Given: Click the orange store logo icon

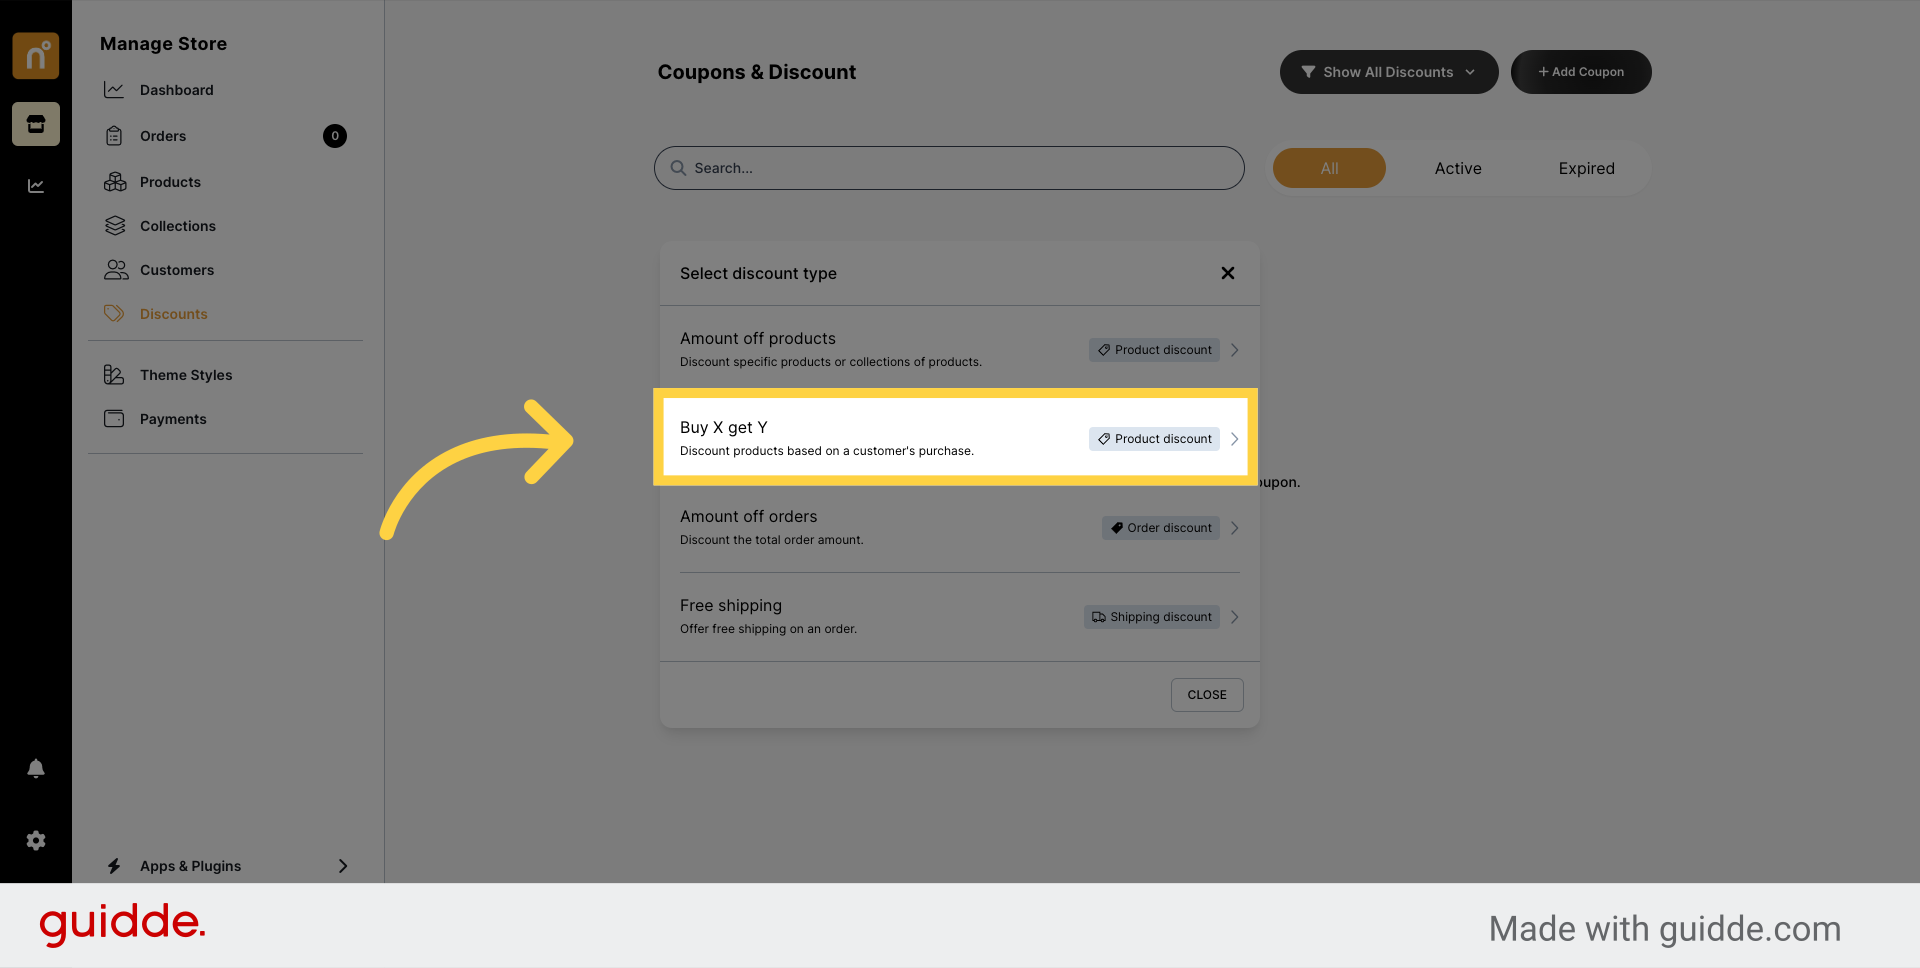Looking at the screenshot, I should 36,56.
